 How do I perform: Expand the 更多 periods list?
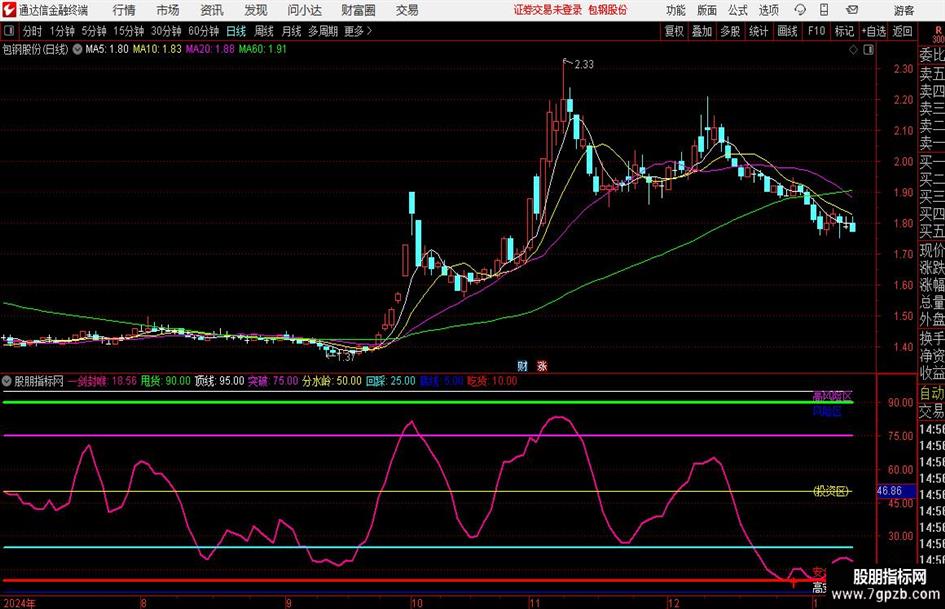358,31
